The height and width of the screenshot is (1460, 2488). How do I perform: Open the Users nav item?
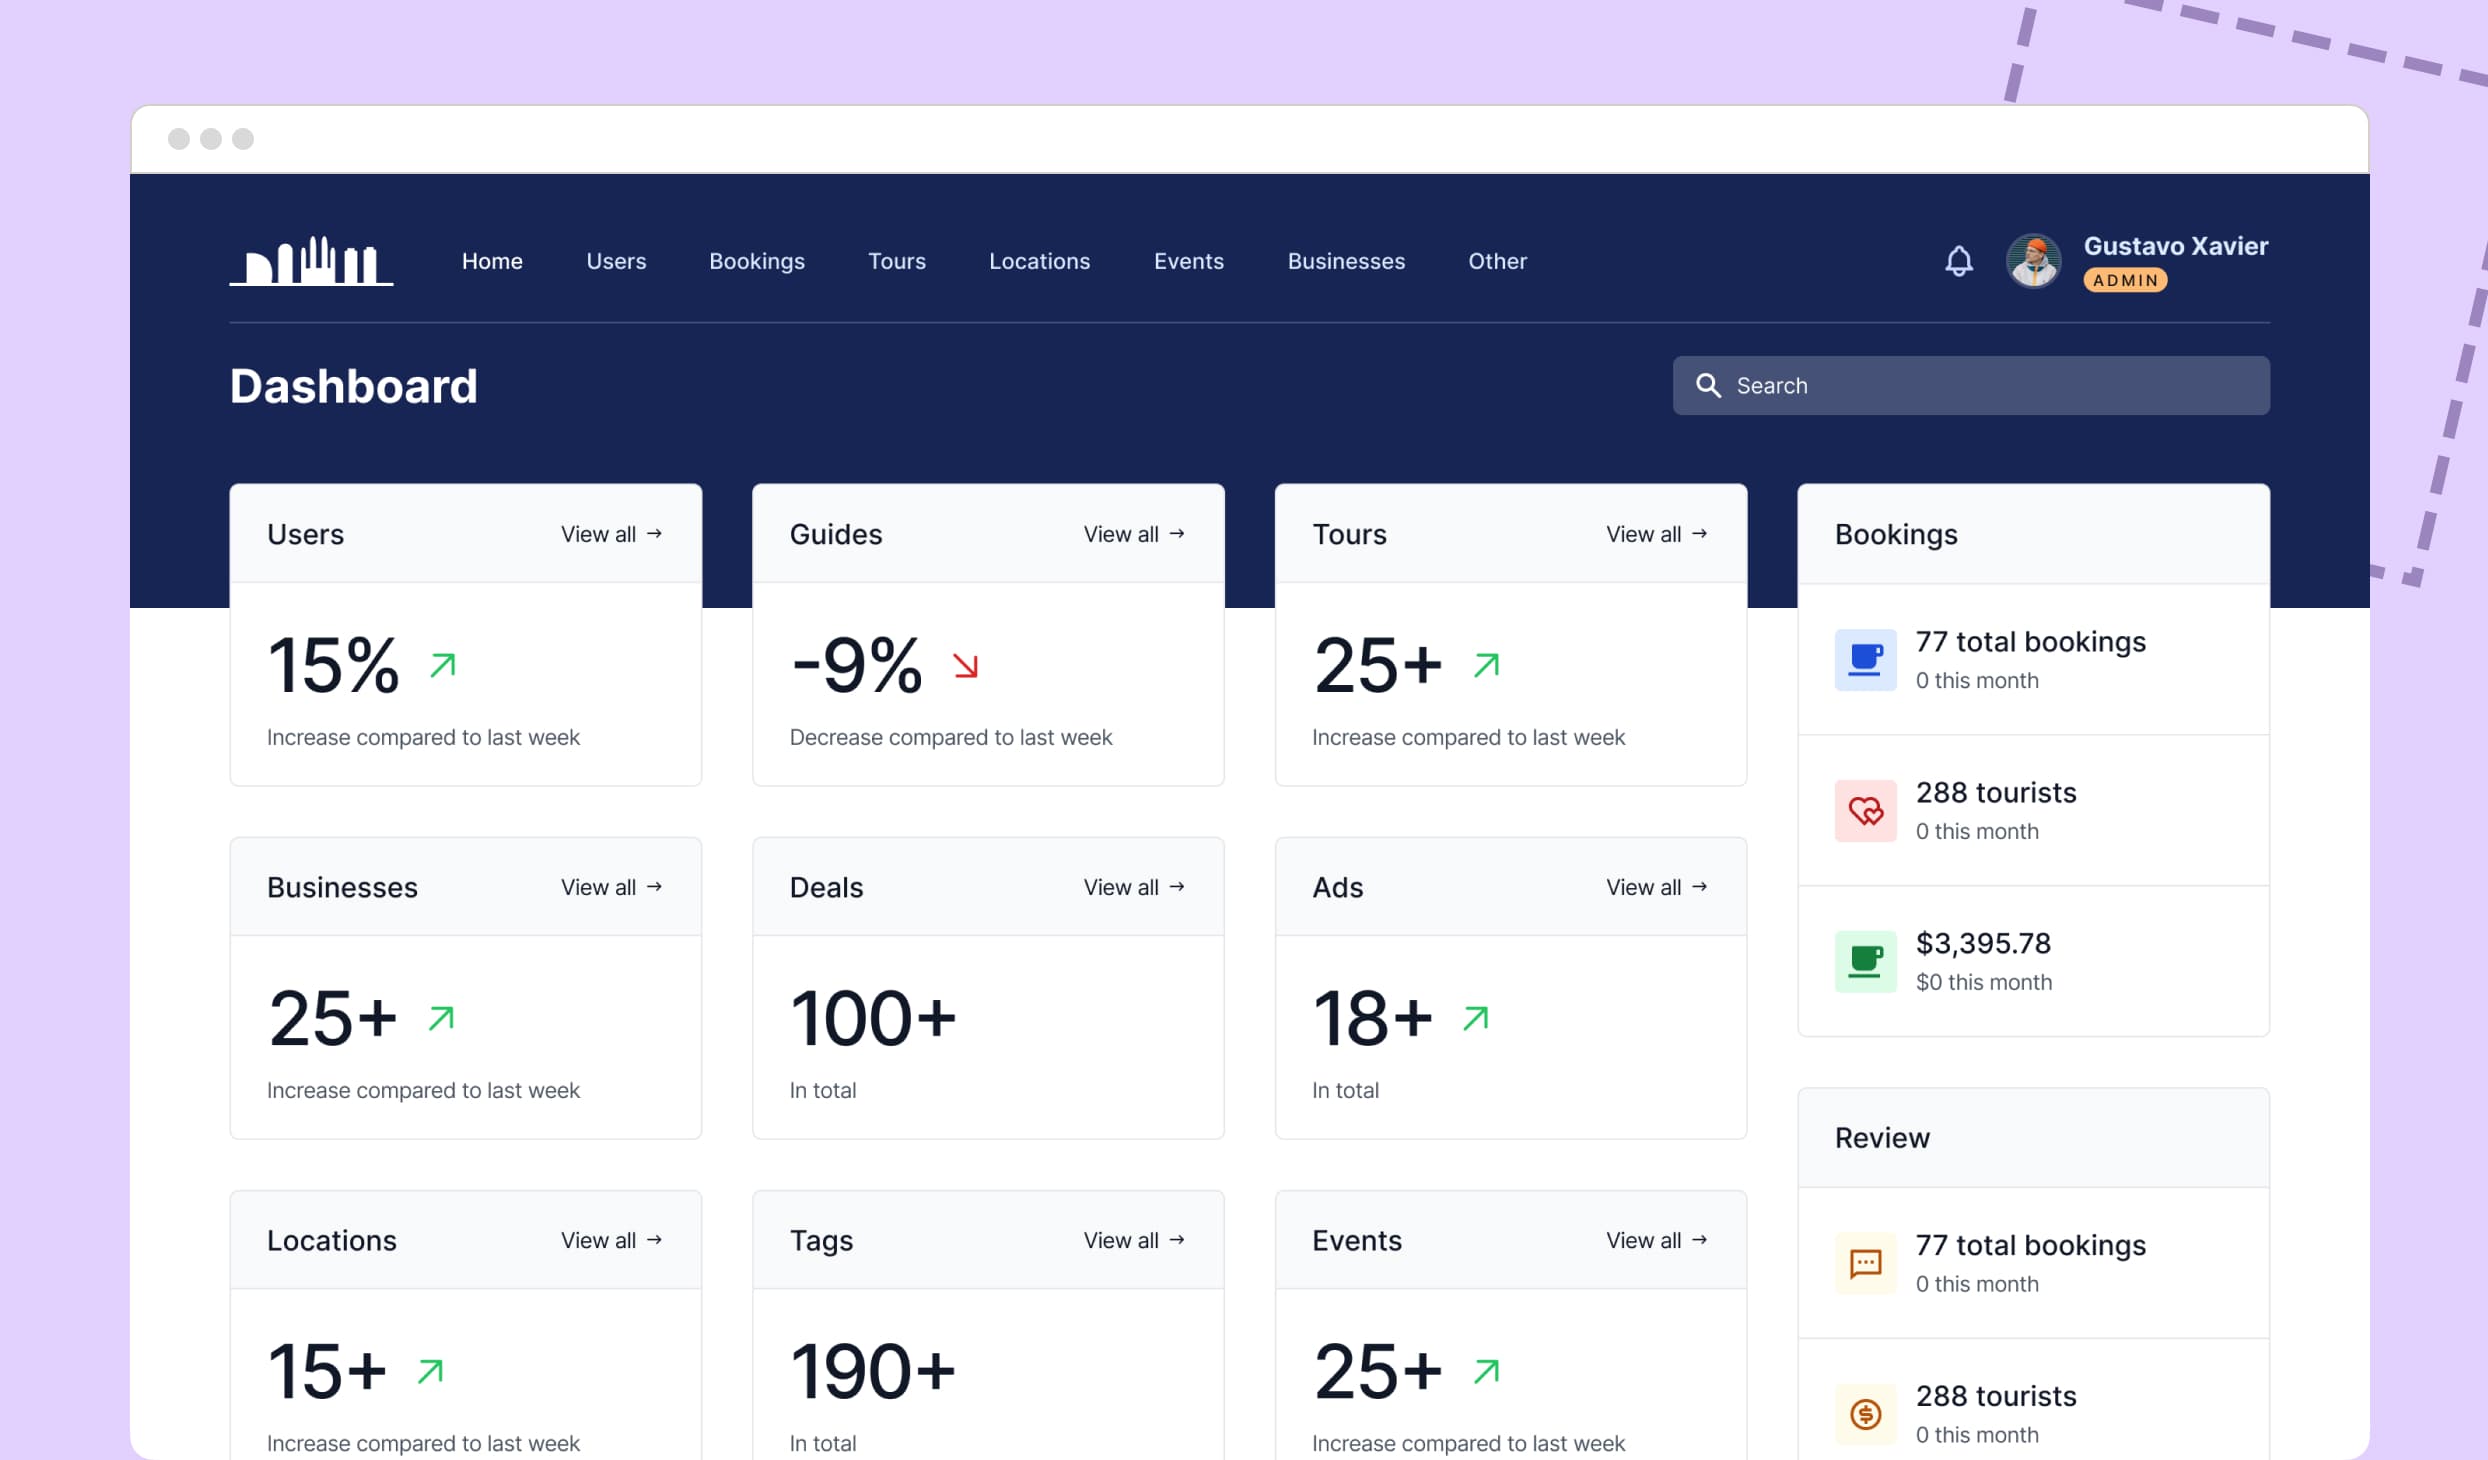point(616,261)
